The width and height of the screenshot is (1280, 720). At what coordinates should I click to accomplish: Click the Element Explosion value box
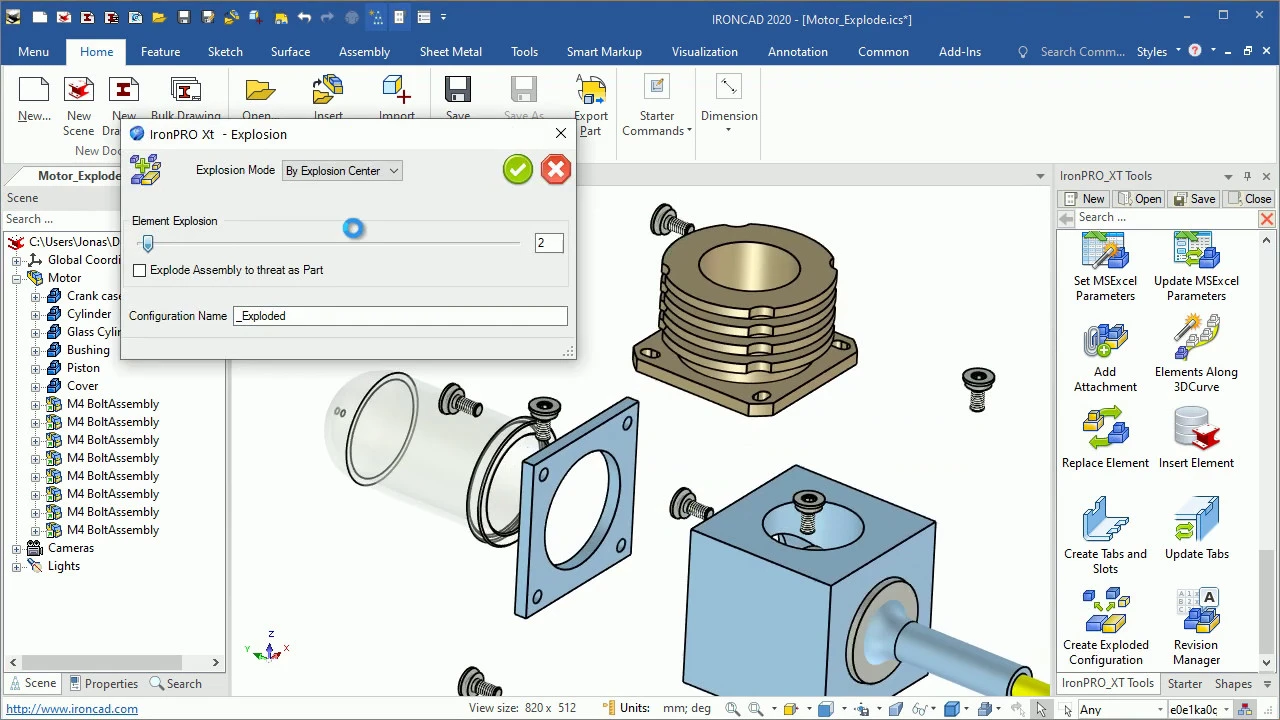pos(548,243)
